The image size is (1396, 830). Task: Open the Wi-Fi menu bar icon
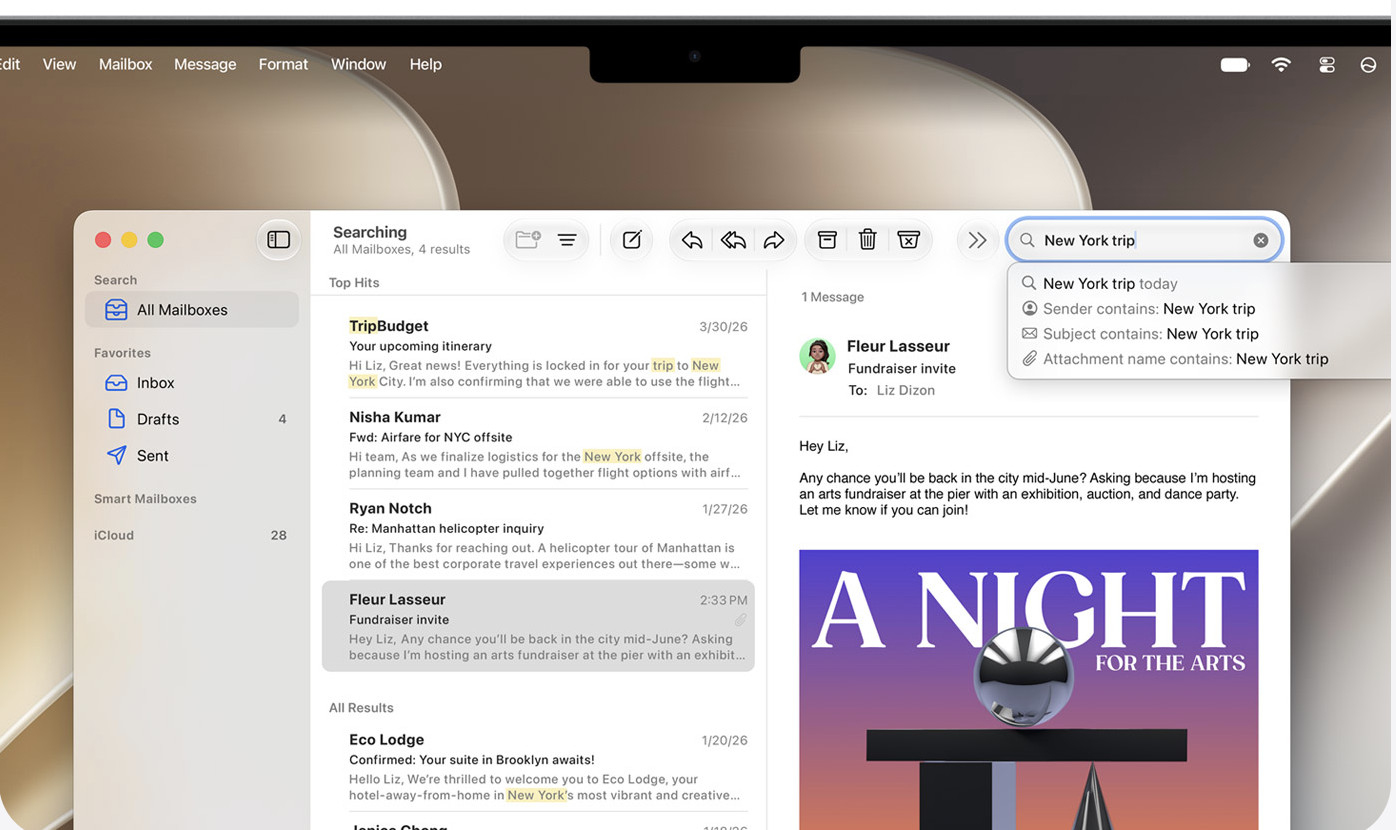click(1281, 64)
